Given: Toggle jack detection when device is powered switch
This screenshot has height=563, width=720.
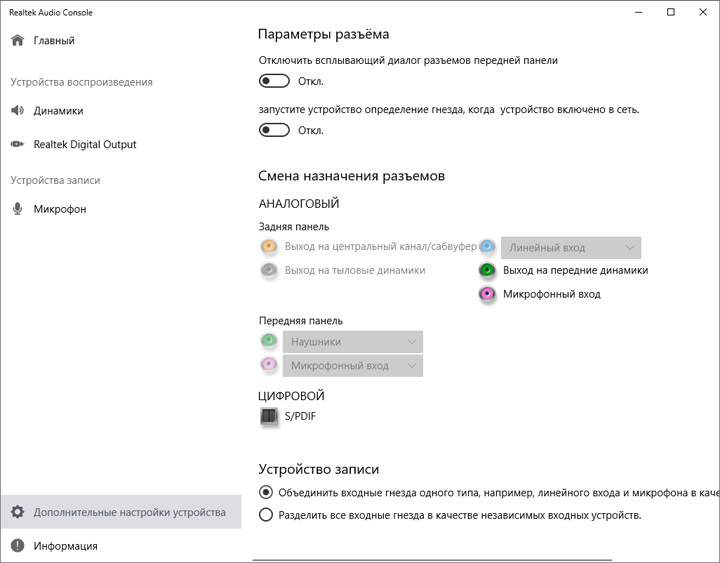Looking at the screenshot, I should pos(274,130).
